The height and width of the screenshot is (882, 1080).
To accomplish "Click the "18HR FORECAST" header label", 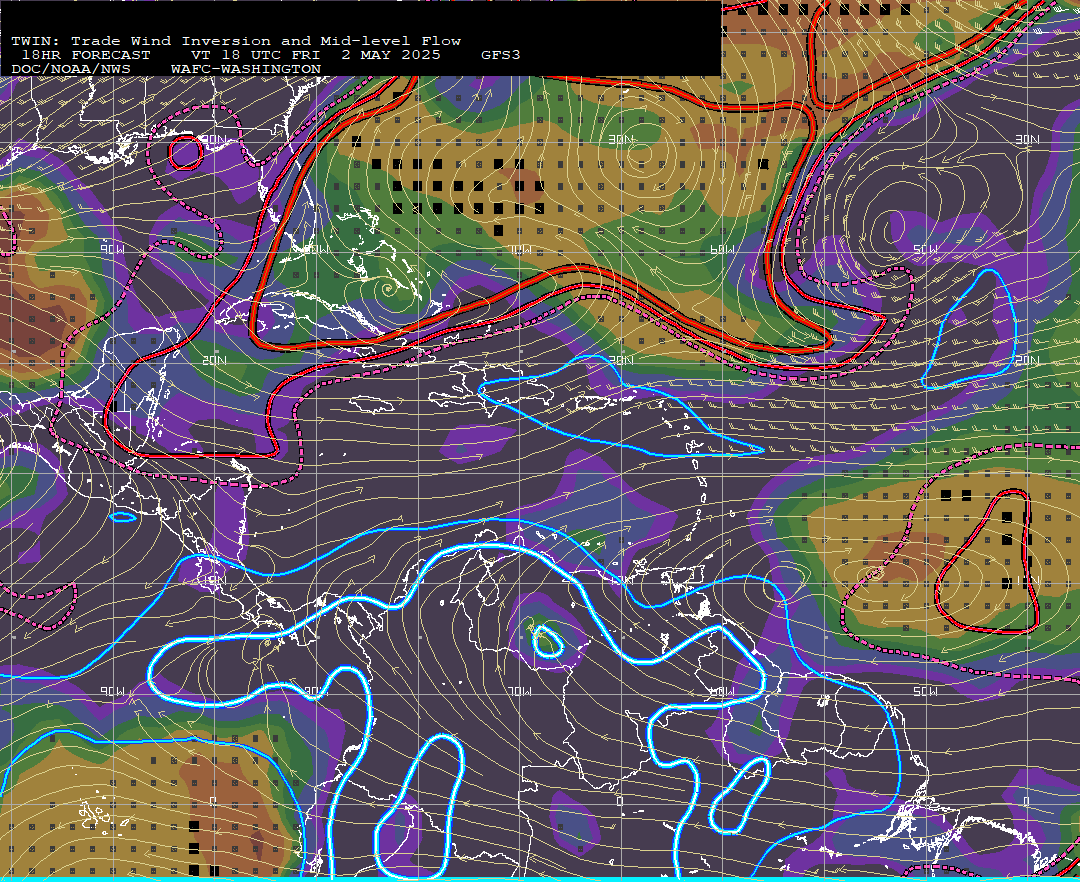I will tap(86, 55).
